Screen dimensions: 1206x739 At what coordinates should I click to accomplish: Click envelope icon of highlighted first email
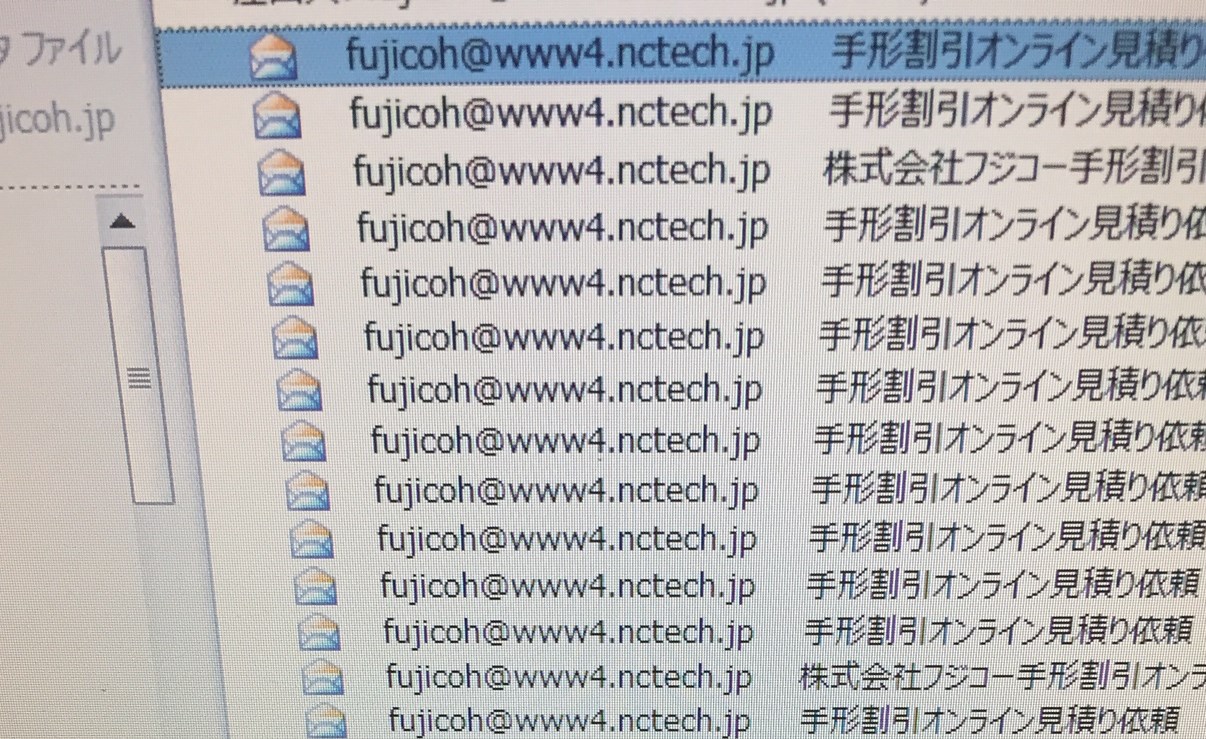pos(273,58)
